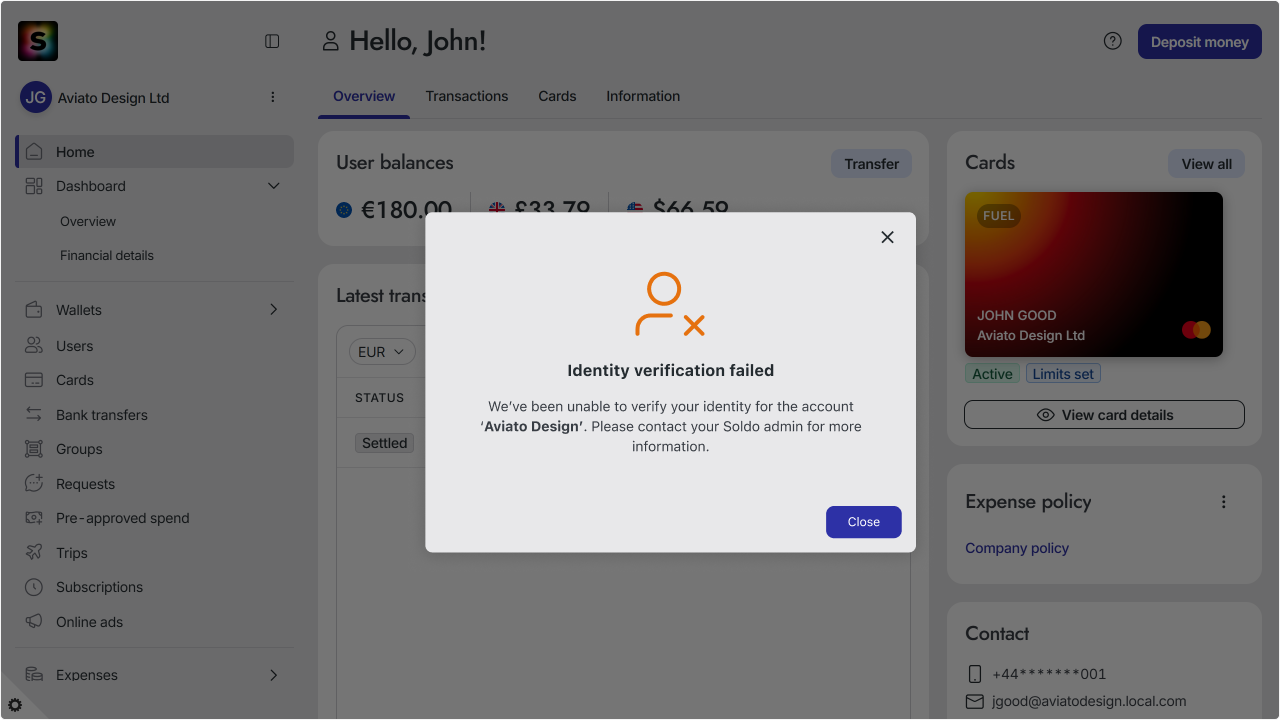This screenshot has height=720, width=1280.
Task: Click the Expenses icon in sidebar
Action: pyautogui.click(x=34, y=674)
